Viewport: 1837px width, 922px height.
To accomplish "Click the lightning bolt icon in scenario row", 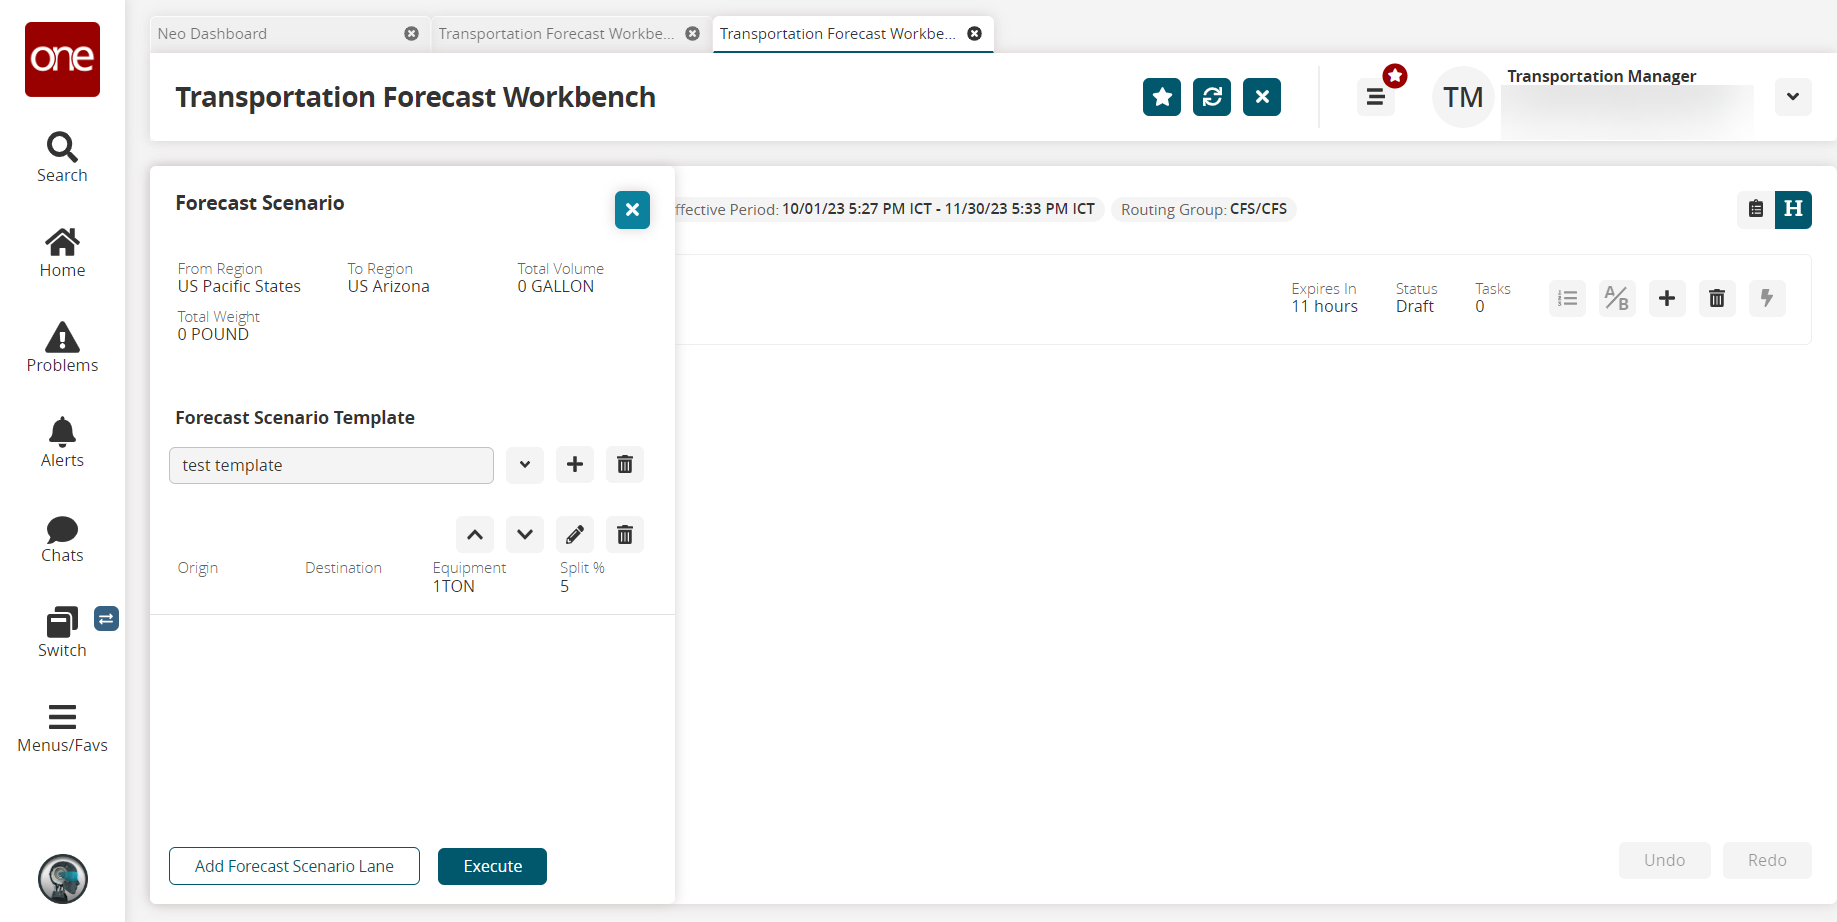I will pyautogui.click(x=1767, y=298).
